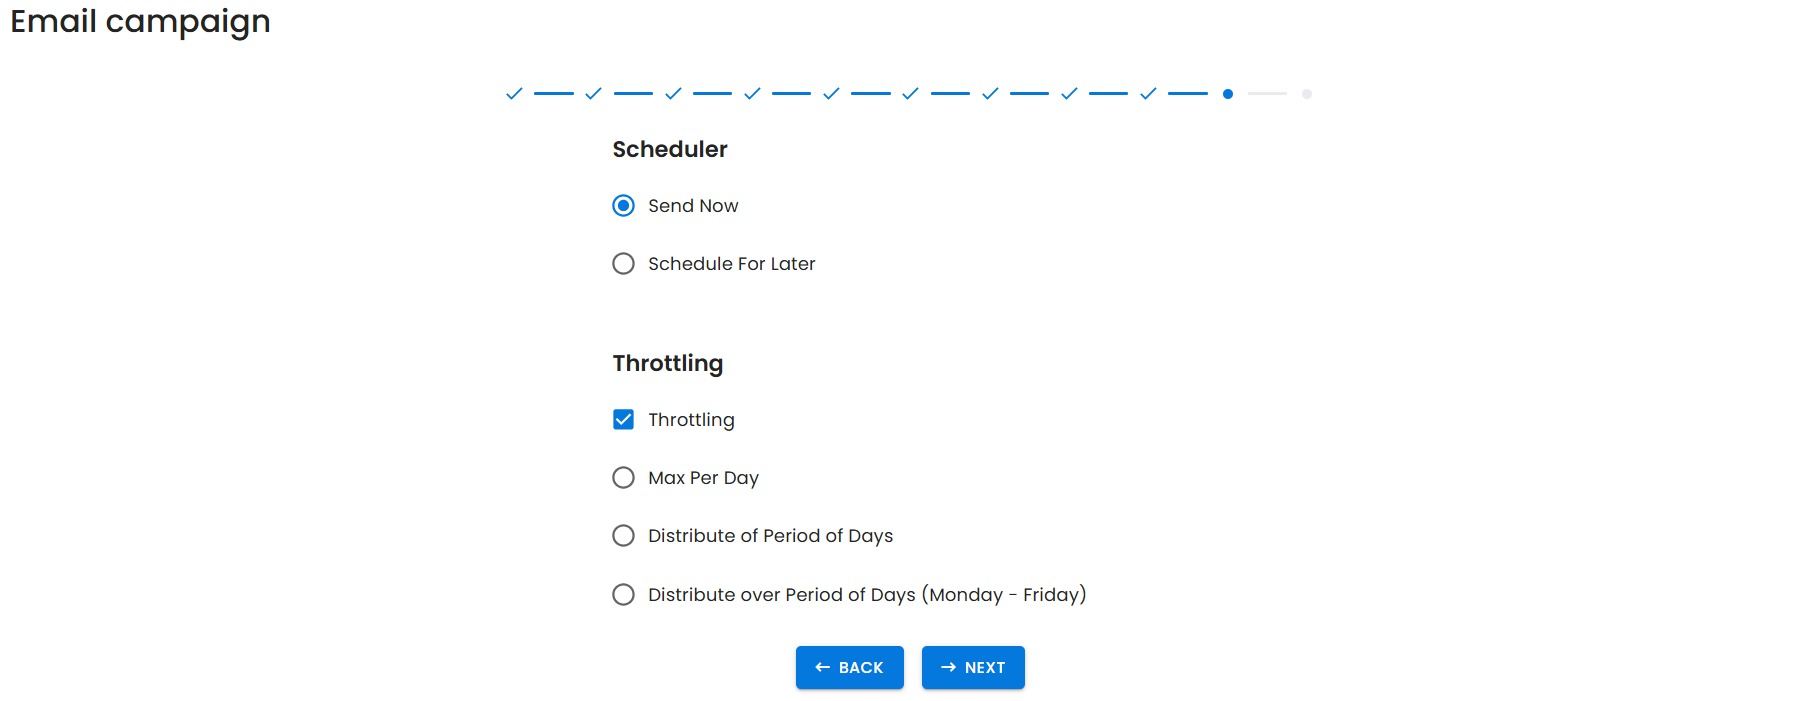This screenshot has width=1795, height=701.
Task: Click the fourth completed step checkmark
Action: [752, 94]
